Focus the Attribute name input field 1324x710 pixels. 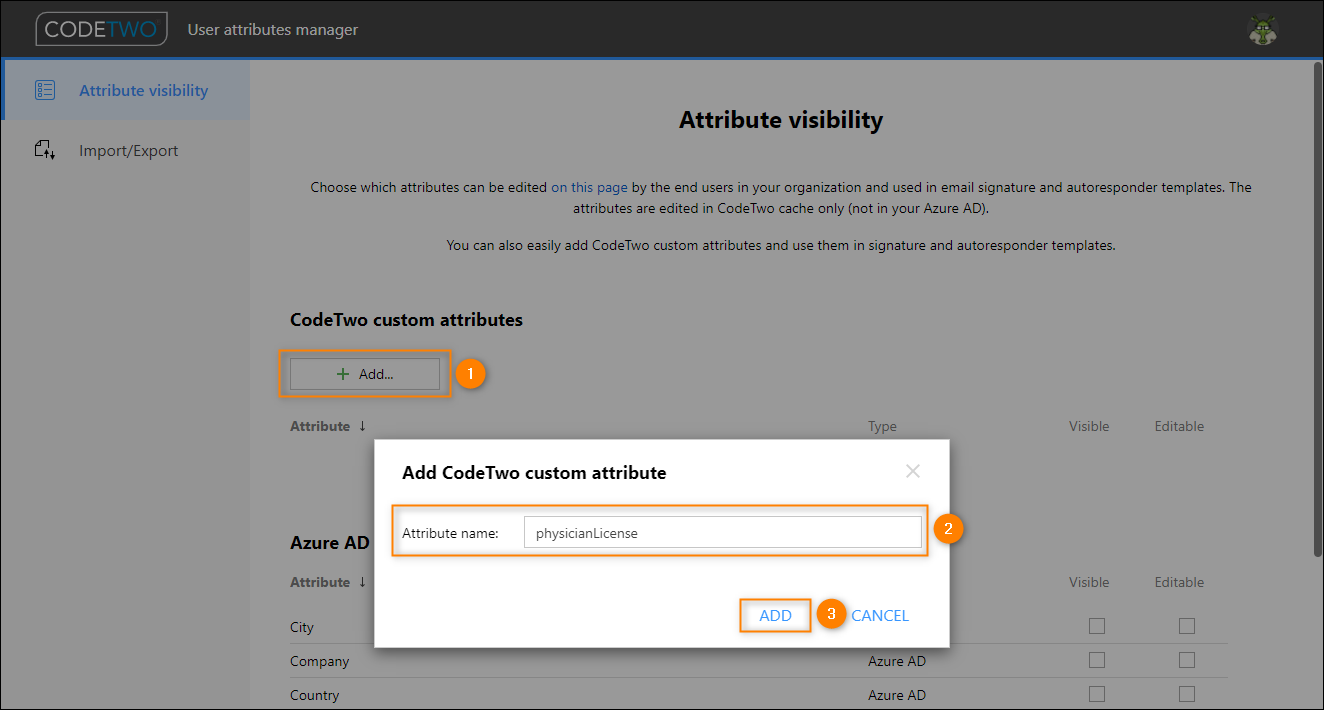pyautogui.click(x=722, y=533)
